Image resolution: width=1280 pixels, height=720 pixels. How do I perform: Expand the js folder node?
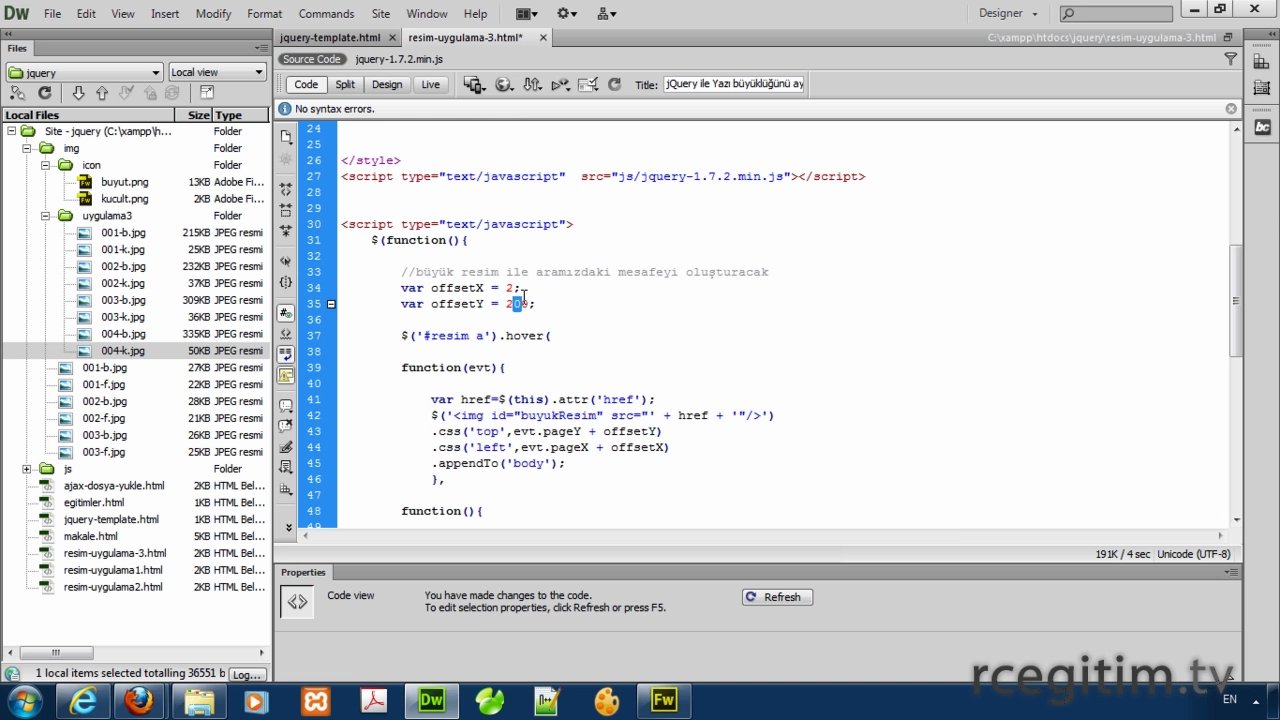(x=28, y=469)
